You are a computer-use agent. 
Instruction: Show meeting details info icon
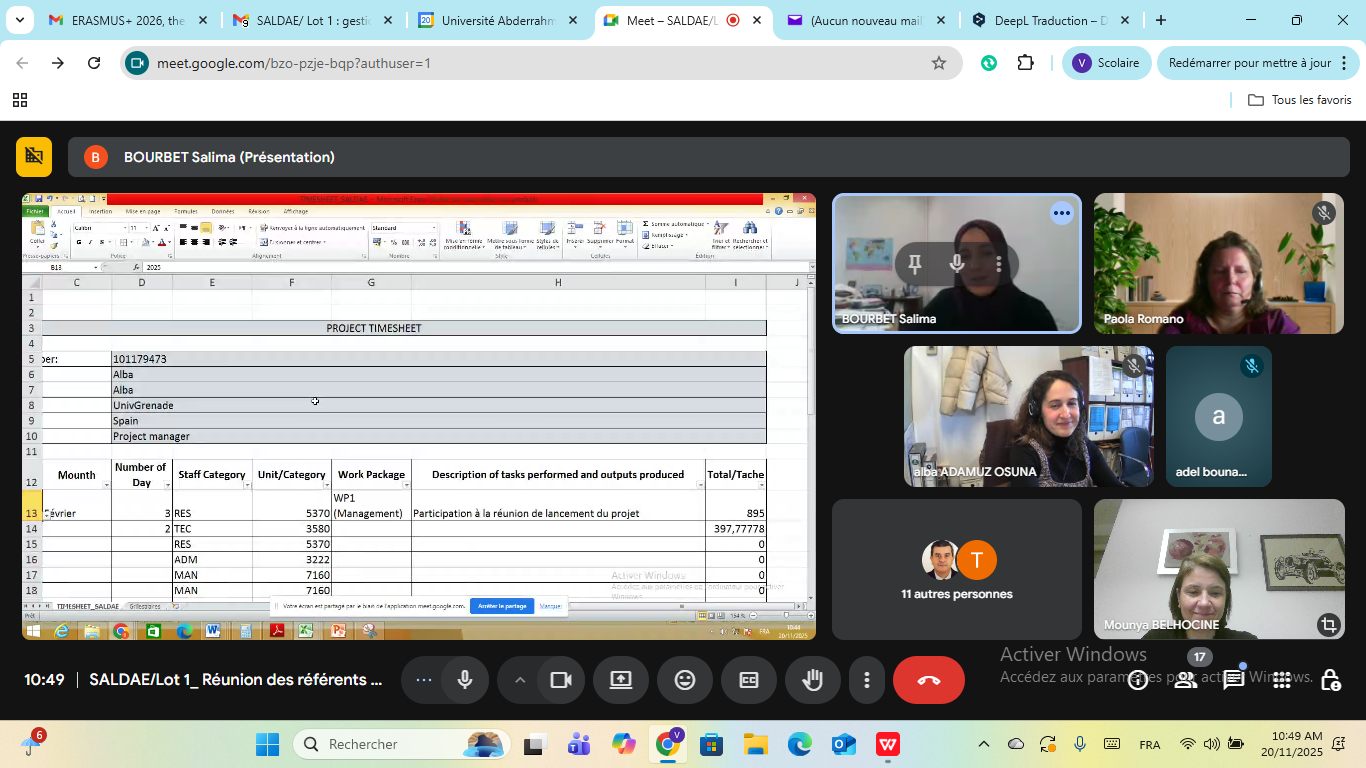pyautogui.click(x=1138, y=680)
